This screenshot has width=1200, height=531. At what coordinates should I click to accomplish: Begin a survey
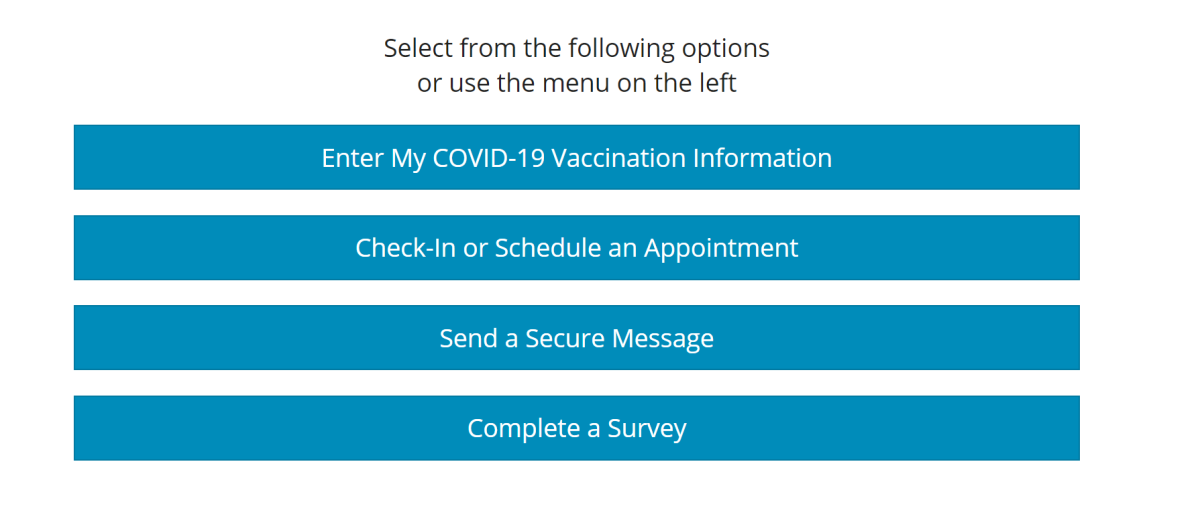pyautogui.click(x=576, y=428)
